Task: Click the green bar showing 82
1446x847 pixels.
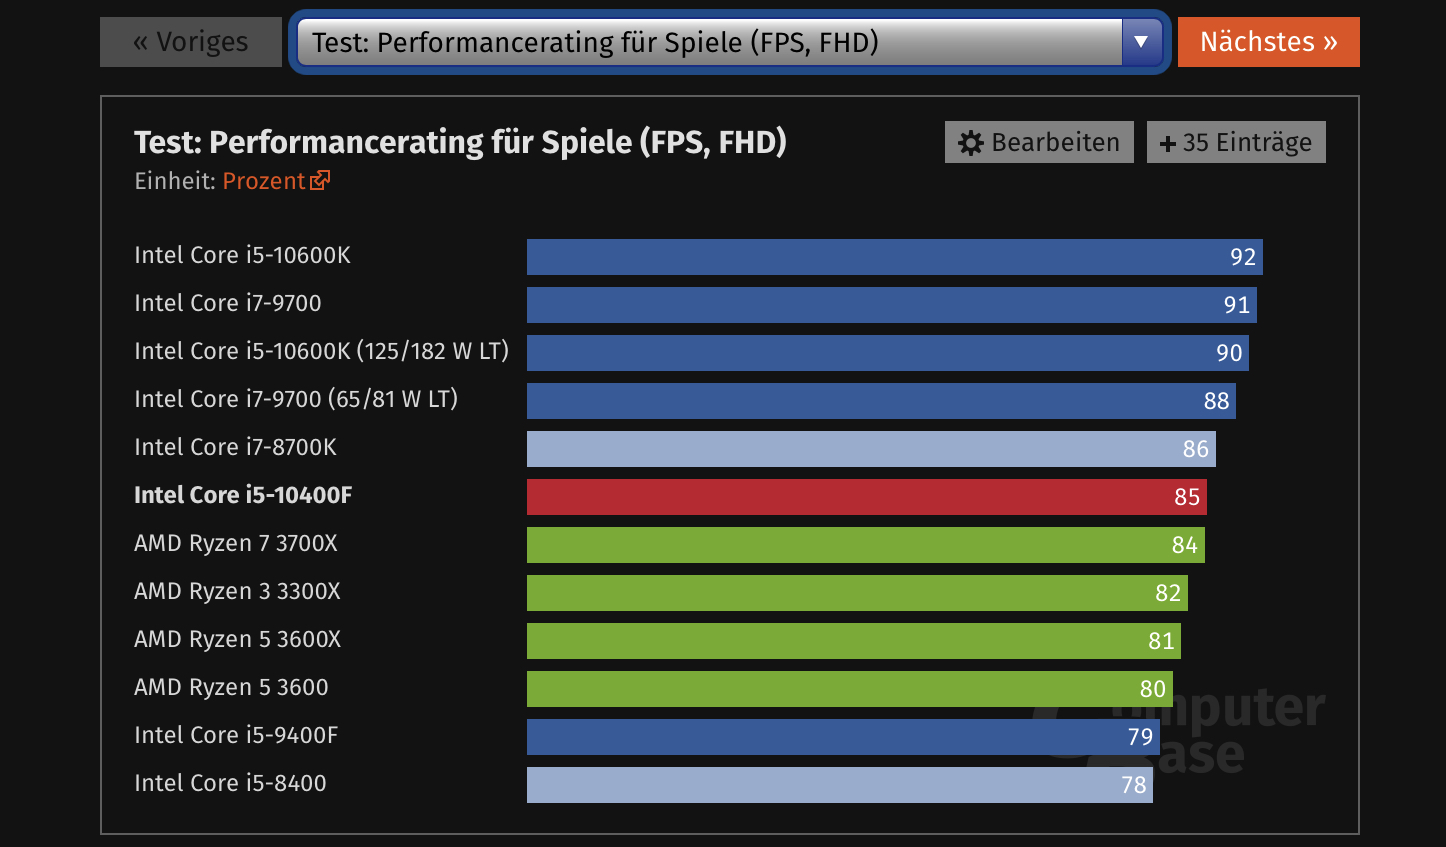Action: [x=857, y=593]
